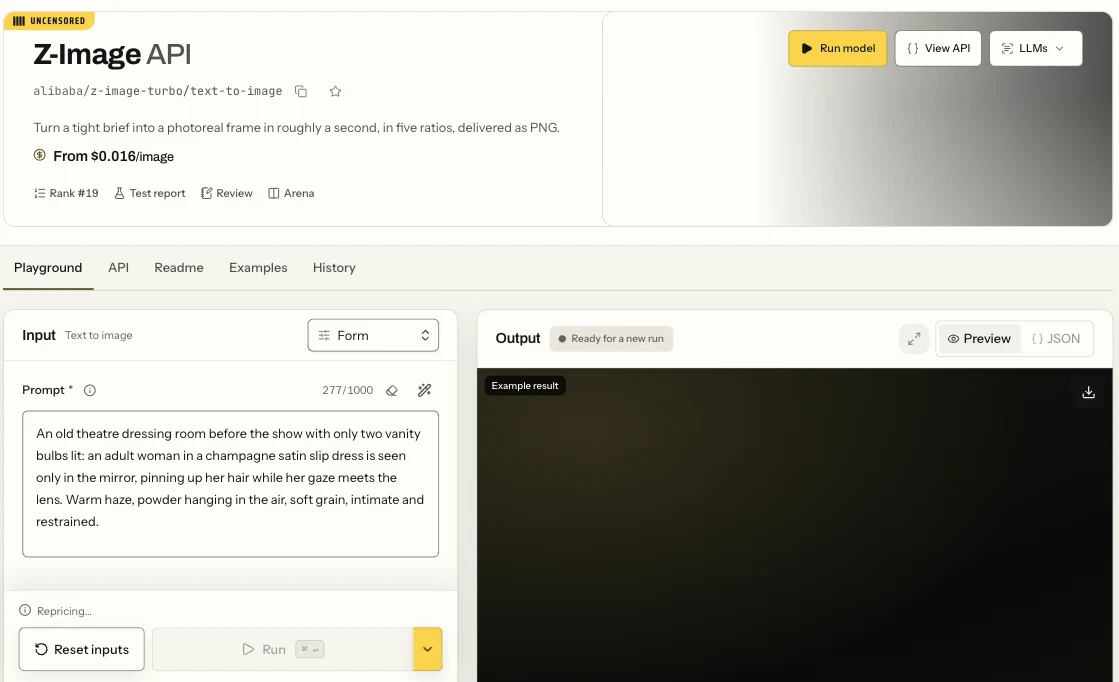
Task: Click the dollar coin pricing icon
Action: (x=40, y=155)
